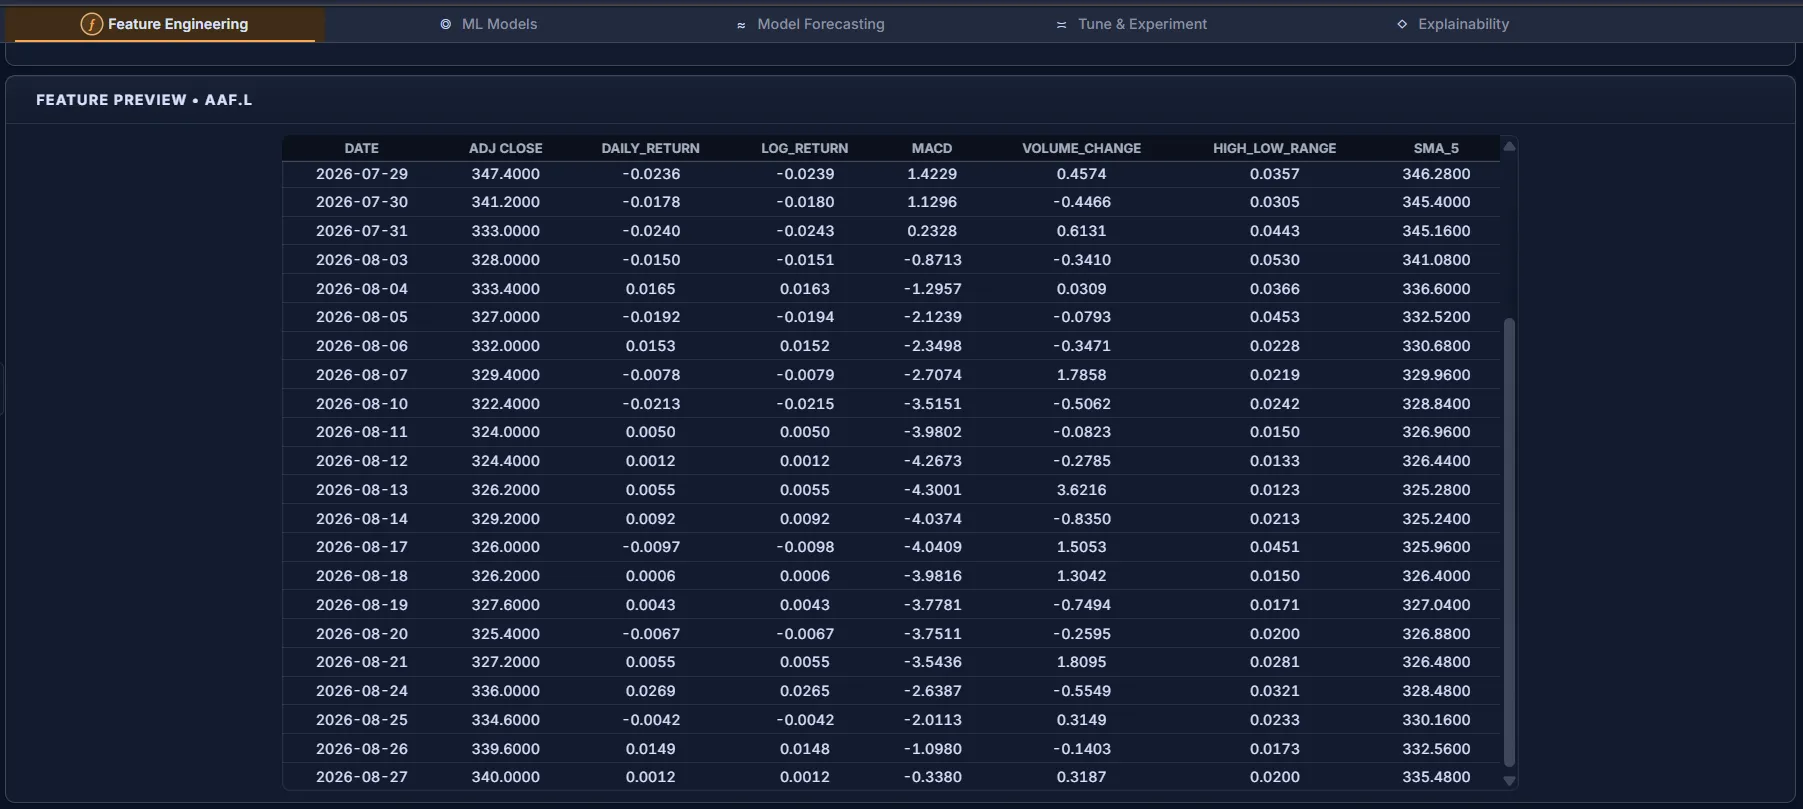Go to the Model Forecasting tab
This screenshot has height=809, width=1803.
pyautogui.click(x=810, y=24)
